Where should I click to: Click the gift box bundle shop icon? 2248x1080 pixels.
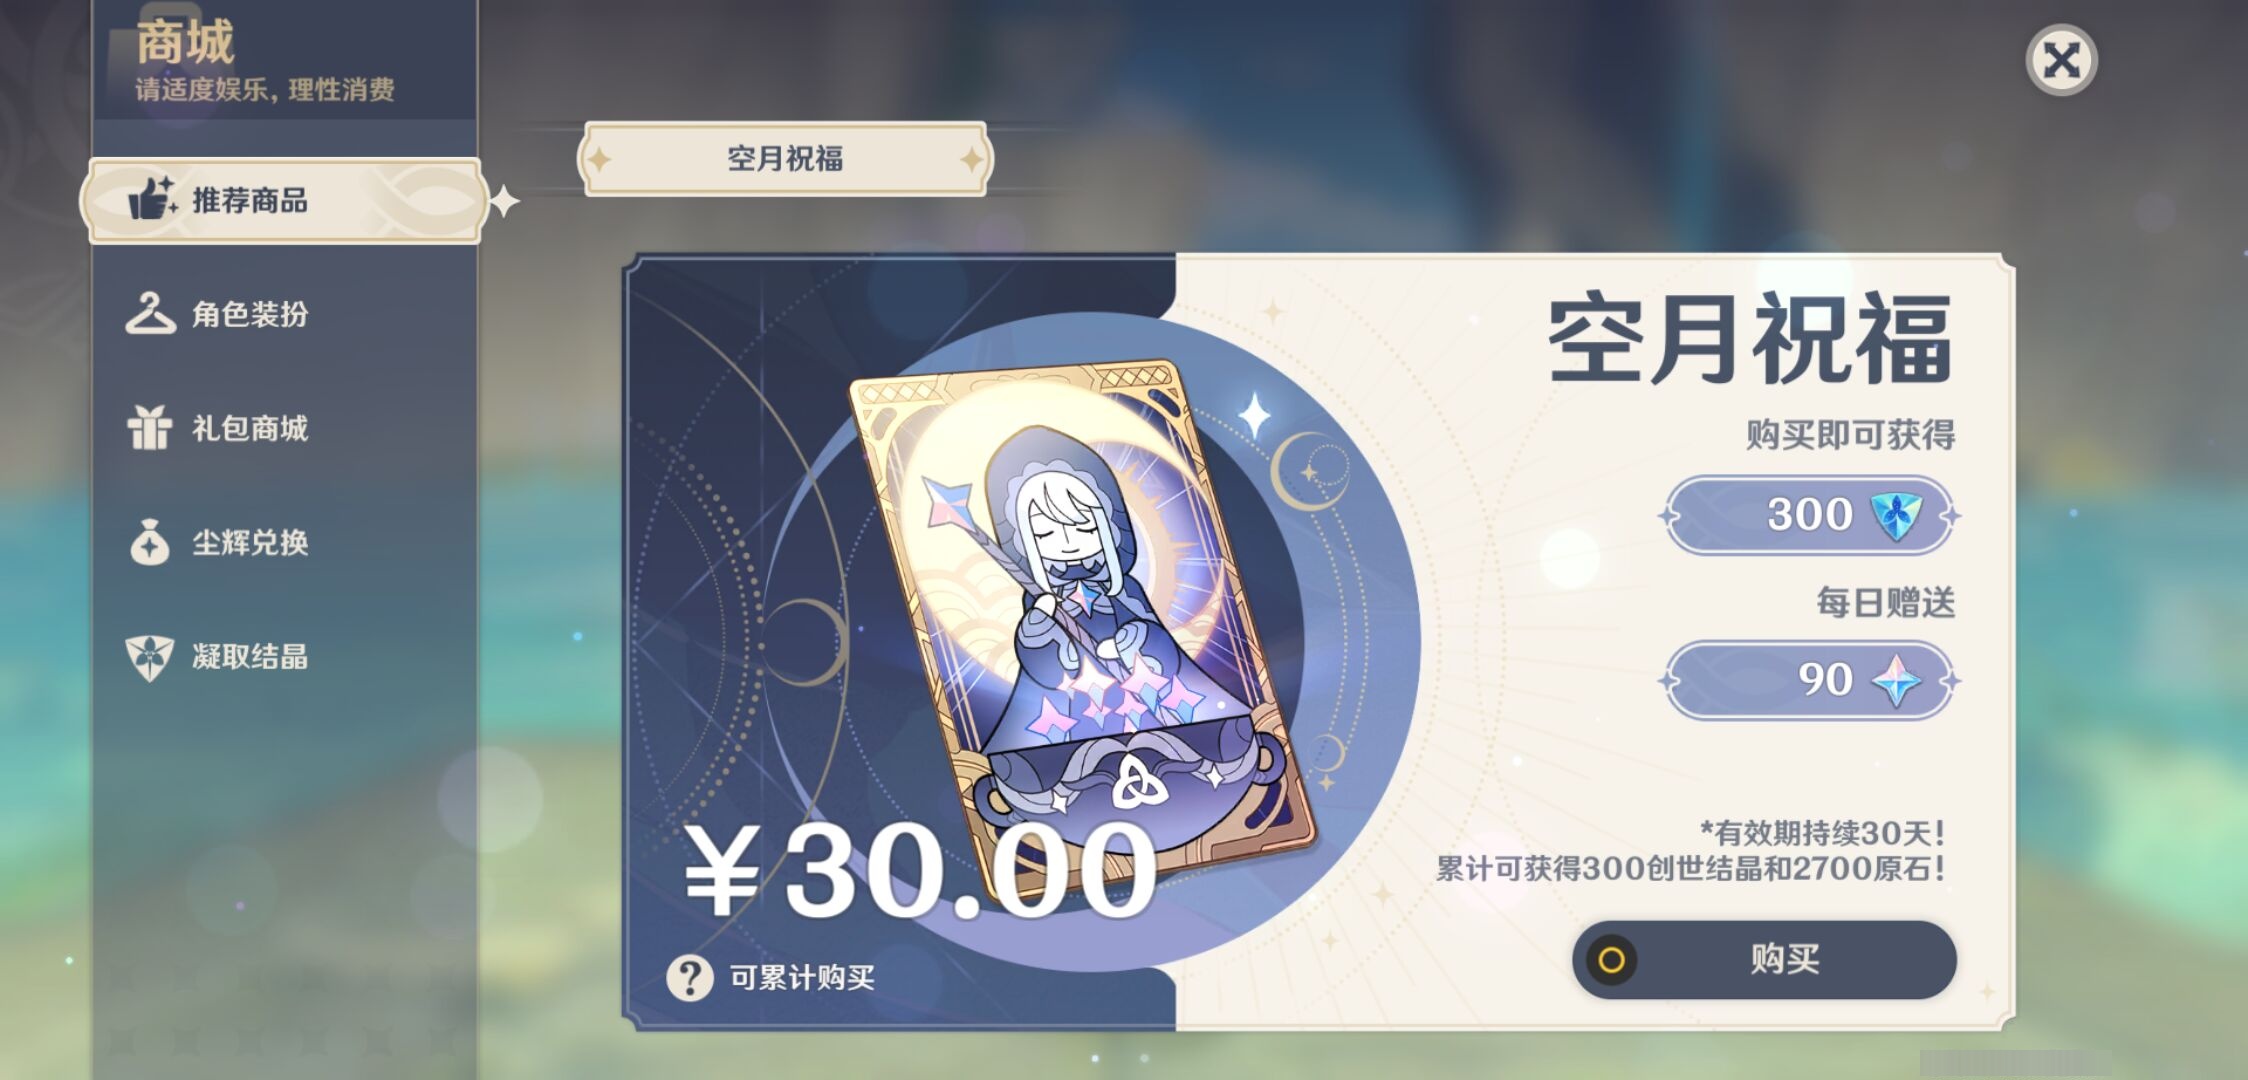click(x=150, y=427)
